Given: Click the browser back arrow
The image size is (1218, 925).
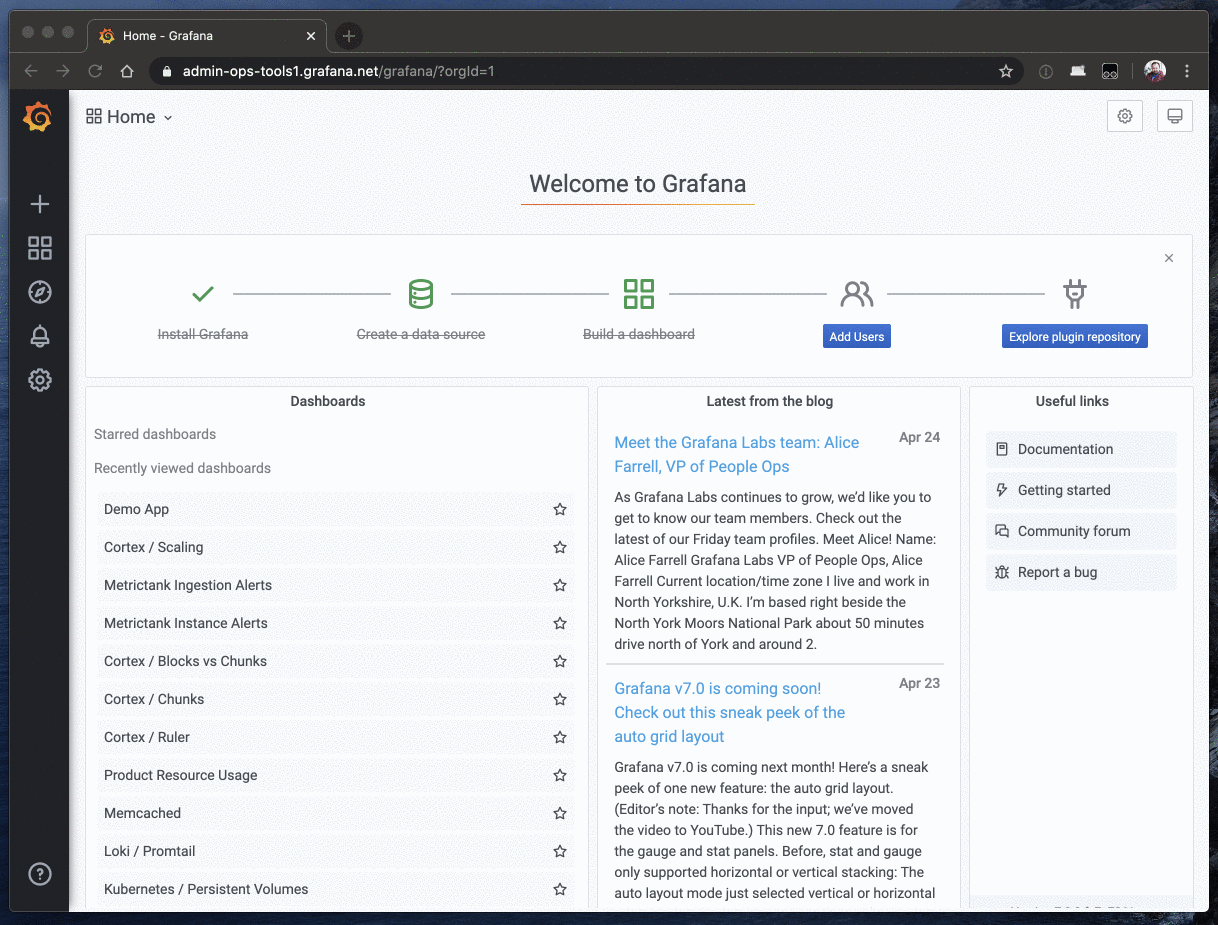Looking at the screenshot, I should 31,71.
